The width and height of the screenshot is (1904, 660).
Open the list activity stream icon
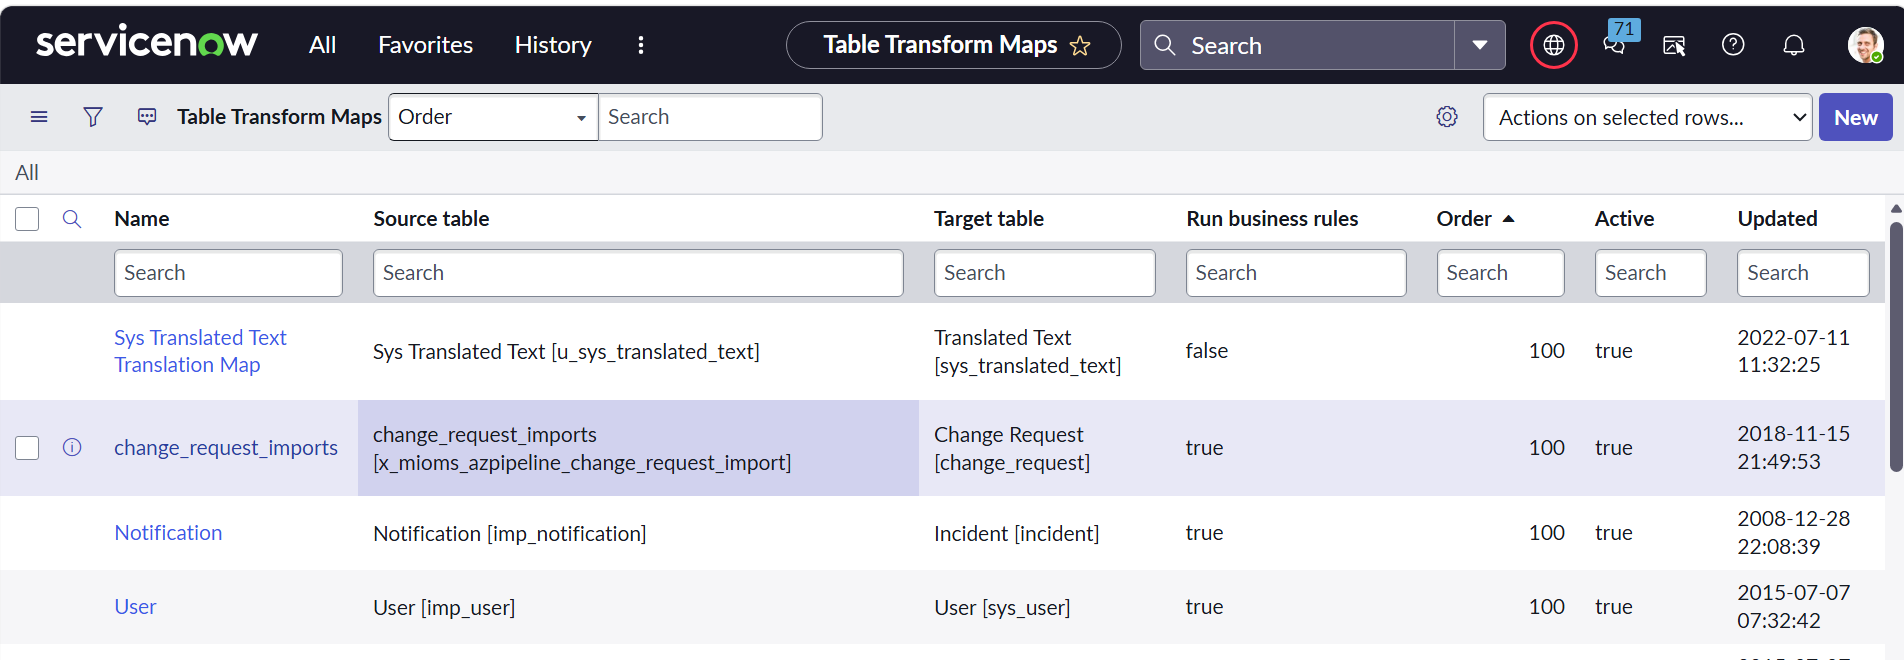pos(147,117)
